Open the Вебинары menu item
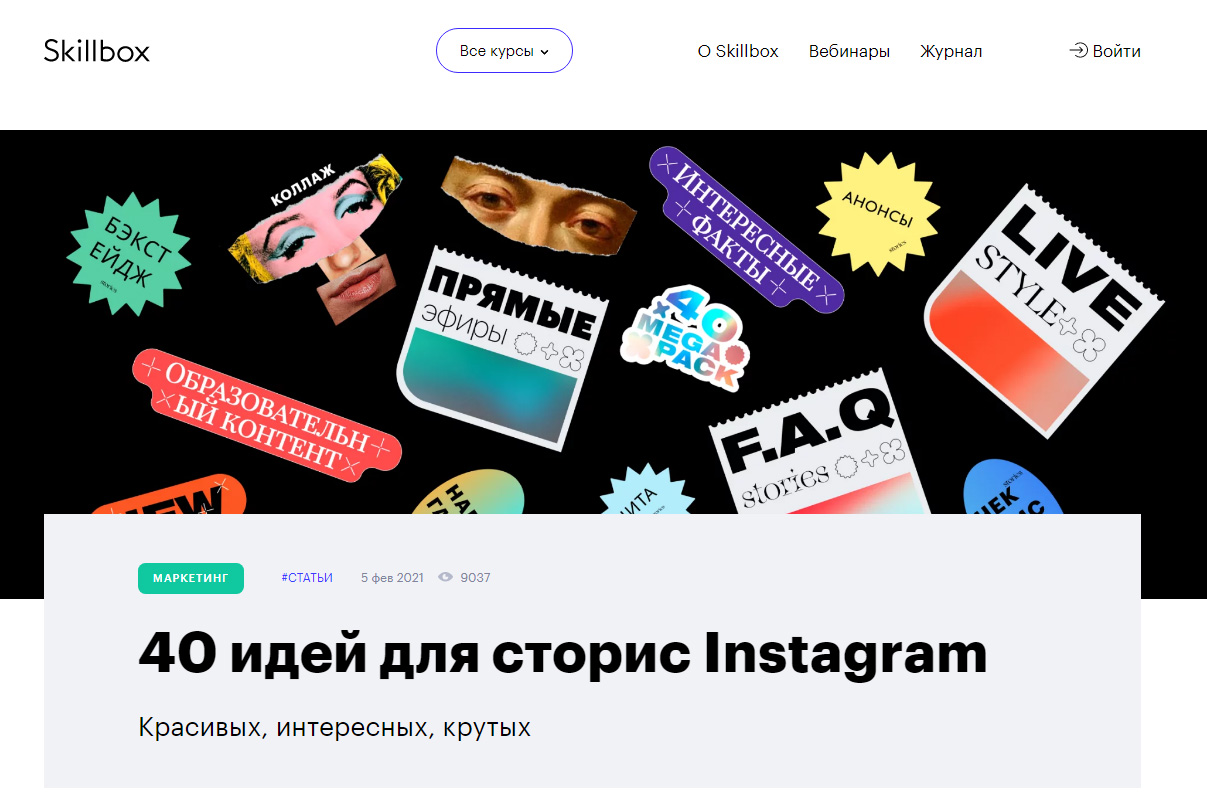This screenshot has width=1207, height=804. [x=849, y=51]
